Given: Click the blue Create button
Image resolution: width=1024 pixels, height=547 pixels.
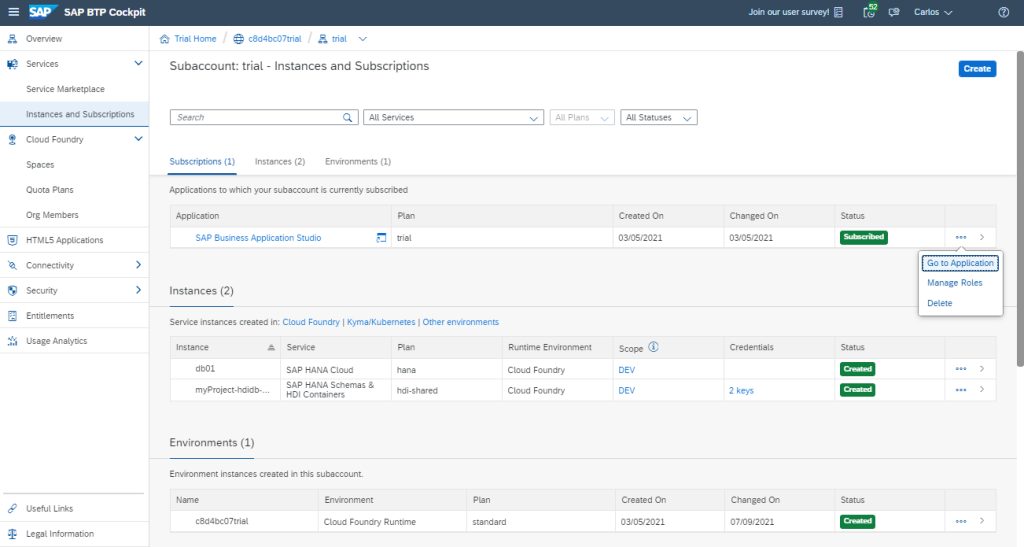Looking at the screenshot, I should click(977, 69).
